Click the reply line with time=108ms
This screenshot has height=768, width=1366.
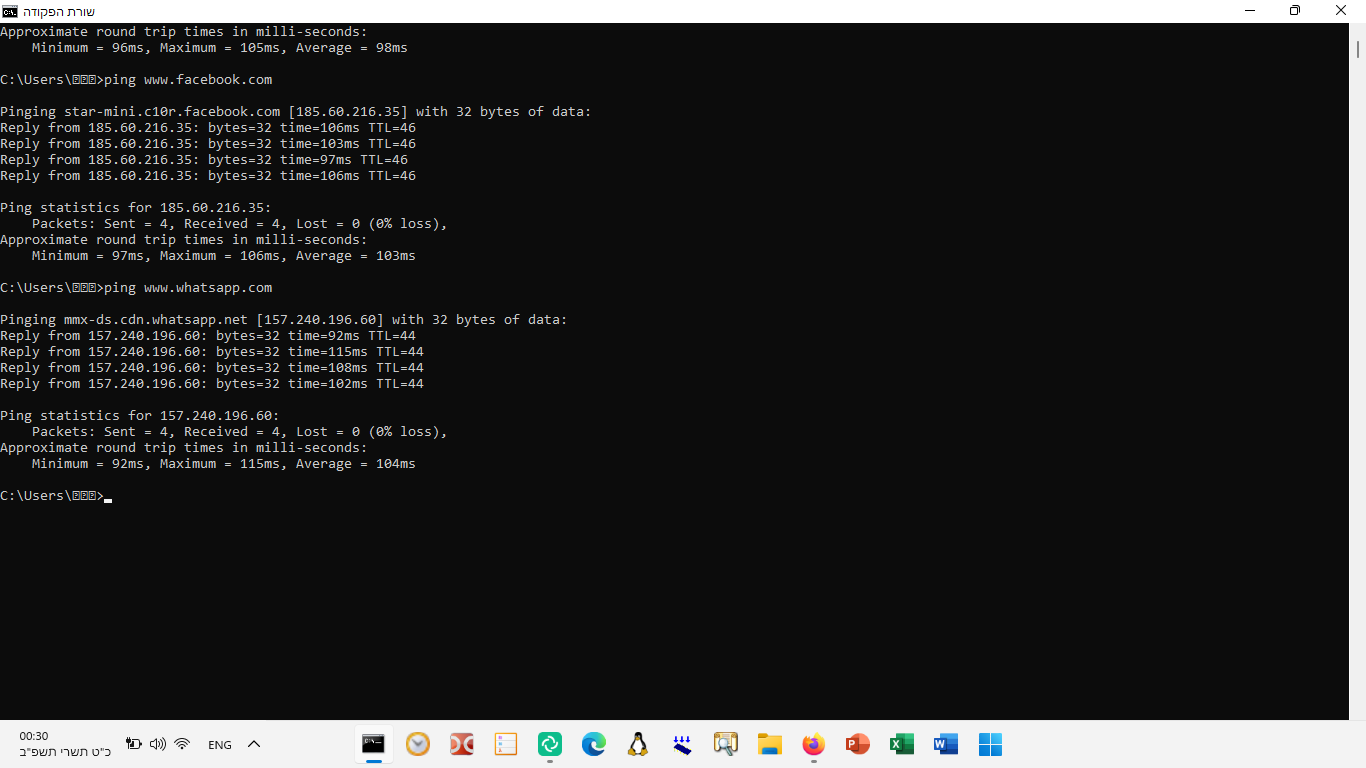[x=212, y=368]
